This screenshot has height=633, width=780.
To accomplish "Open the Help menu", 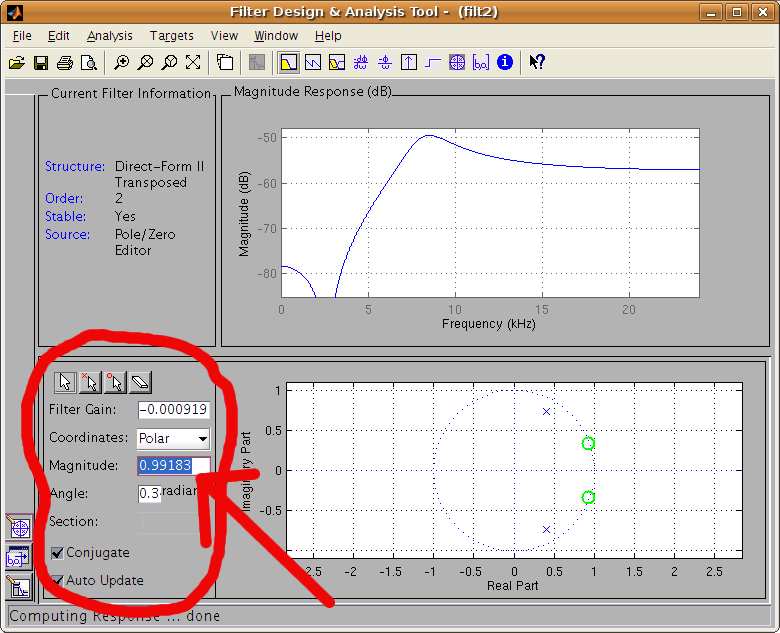I will (x=328, y=36).
